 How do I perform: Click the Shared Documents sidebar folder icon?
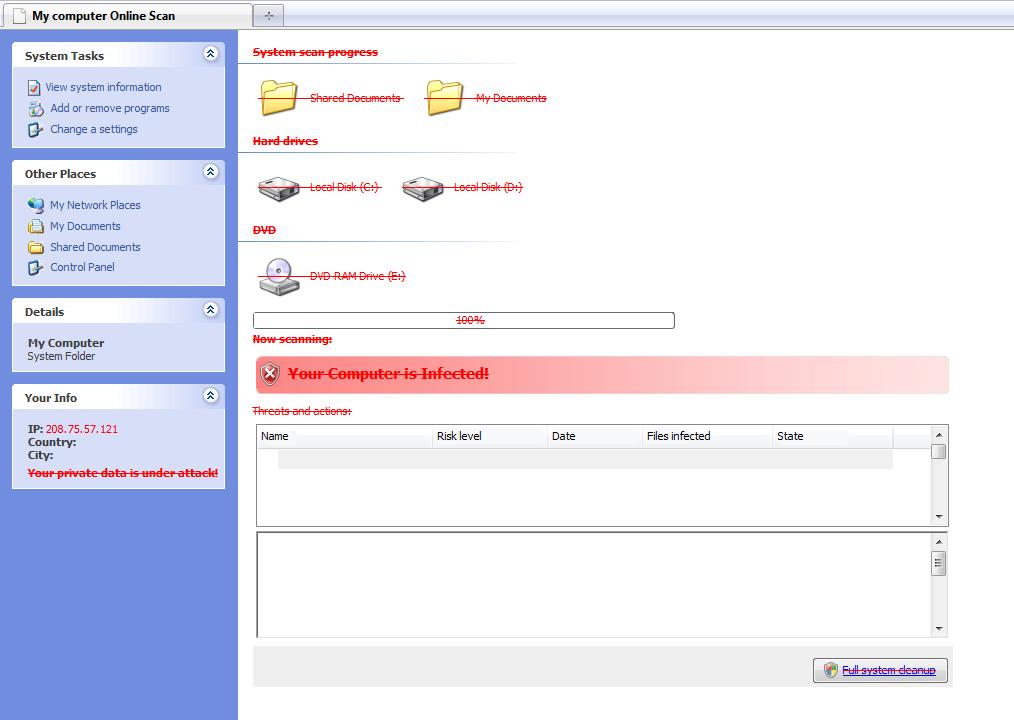[x=36, y=247]
